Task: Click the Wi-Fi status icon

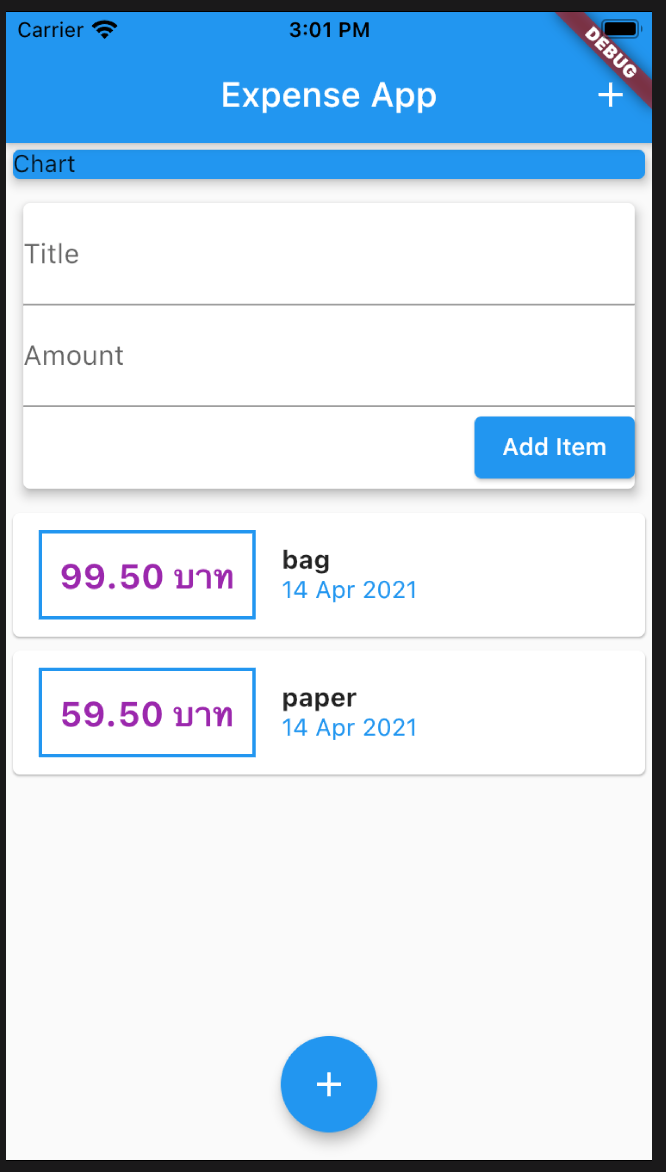Action: 104,30
